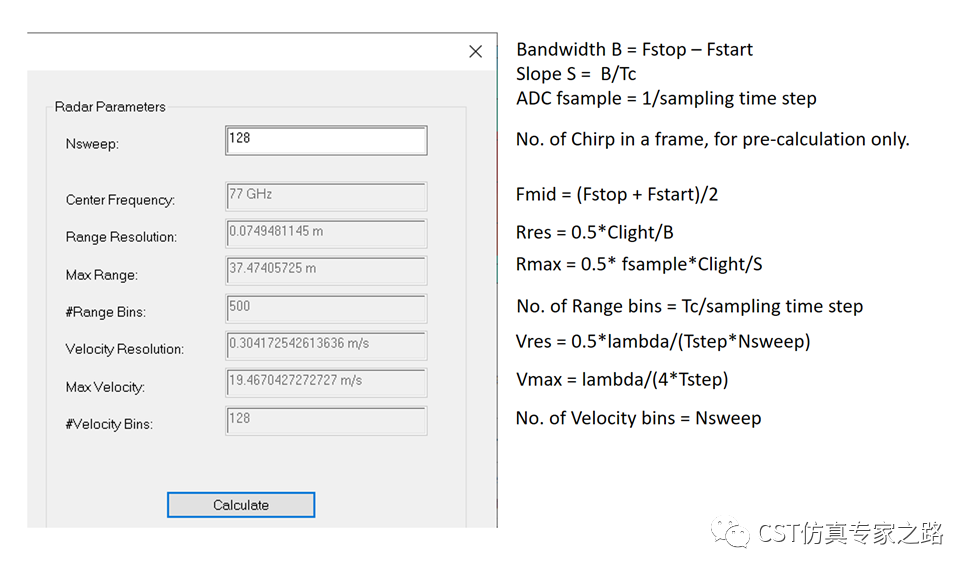Click the Bandwidth B formula line
Screen dimensions: 975x576
point(634,49)
